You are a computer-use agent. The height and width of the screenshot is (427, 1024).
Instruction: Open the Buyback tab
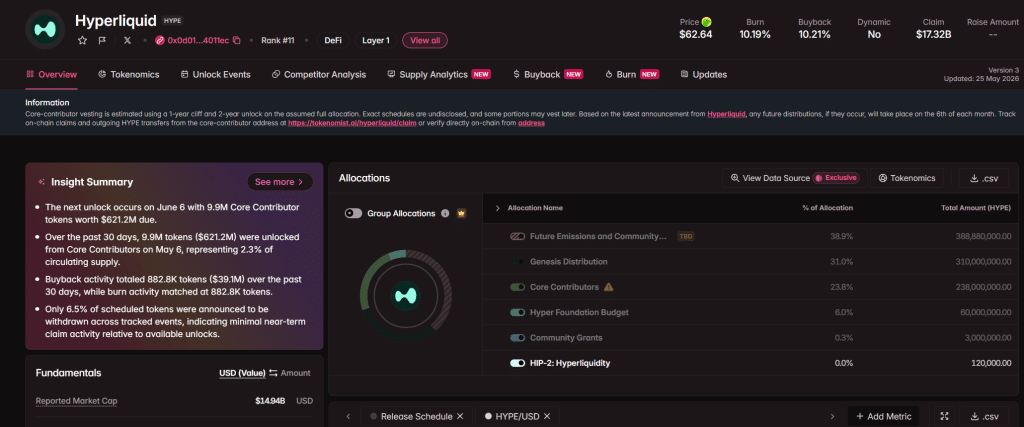click(547, 74)
